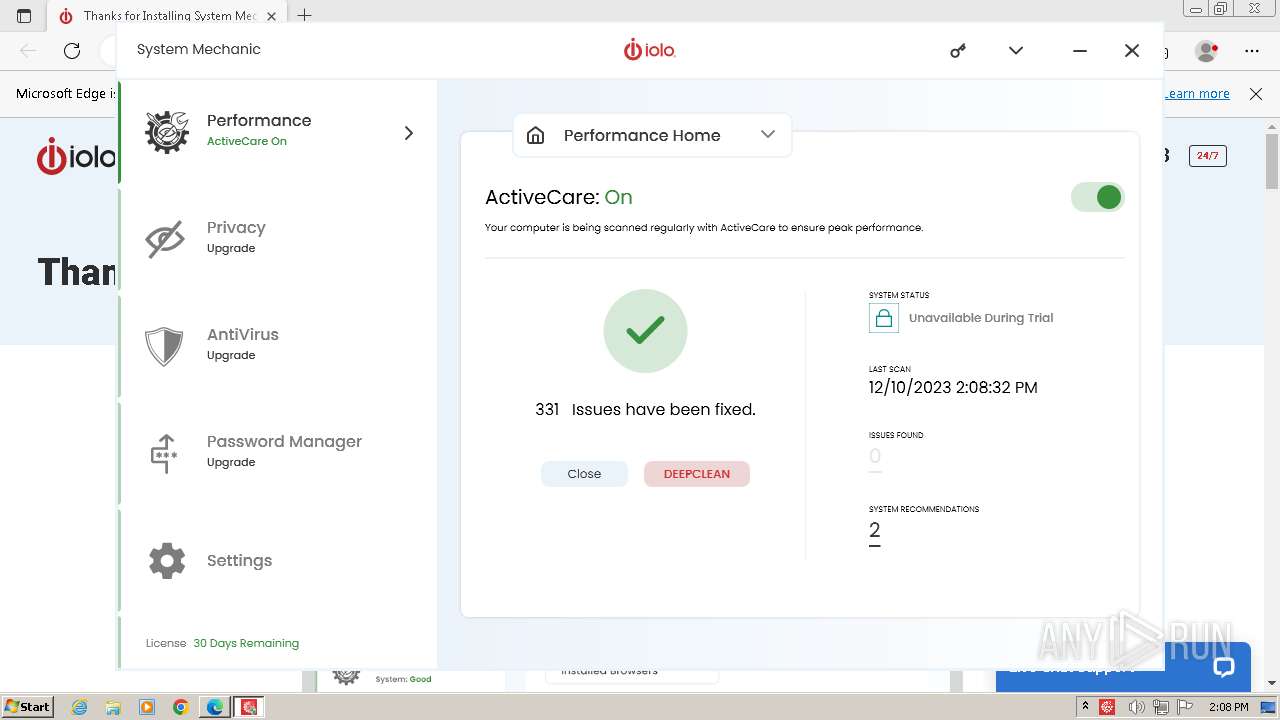
Task: Expand the Performance submenu arrow
Action: click(x=408, y=133)
